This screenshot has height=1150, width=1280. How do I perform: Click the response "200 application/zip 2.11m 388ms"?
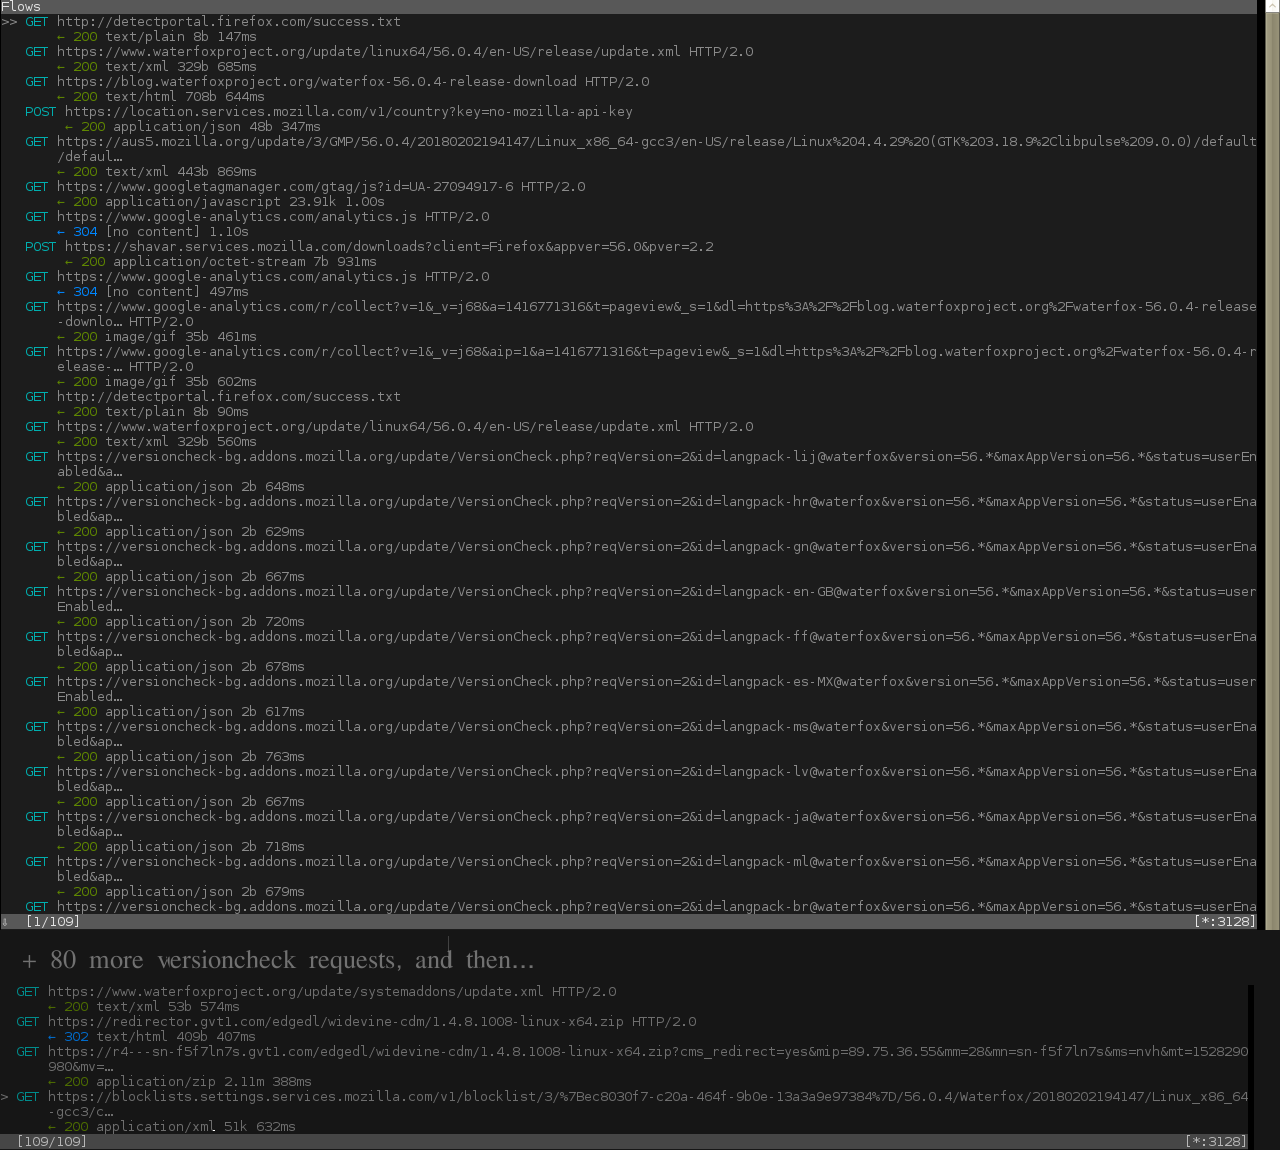(180, 1081)
